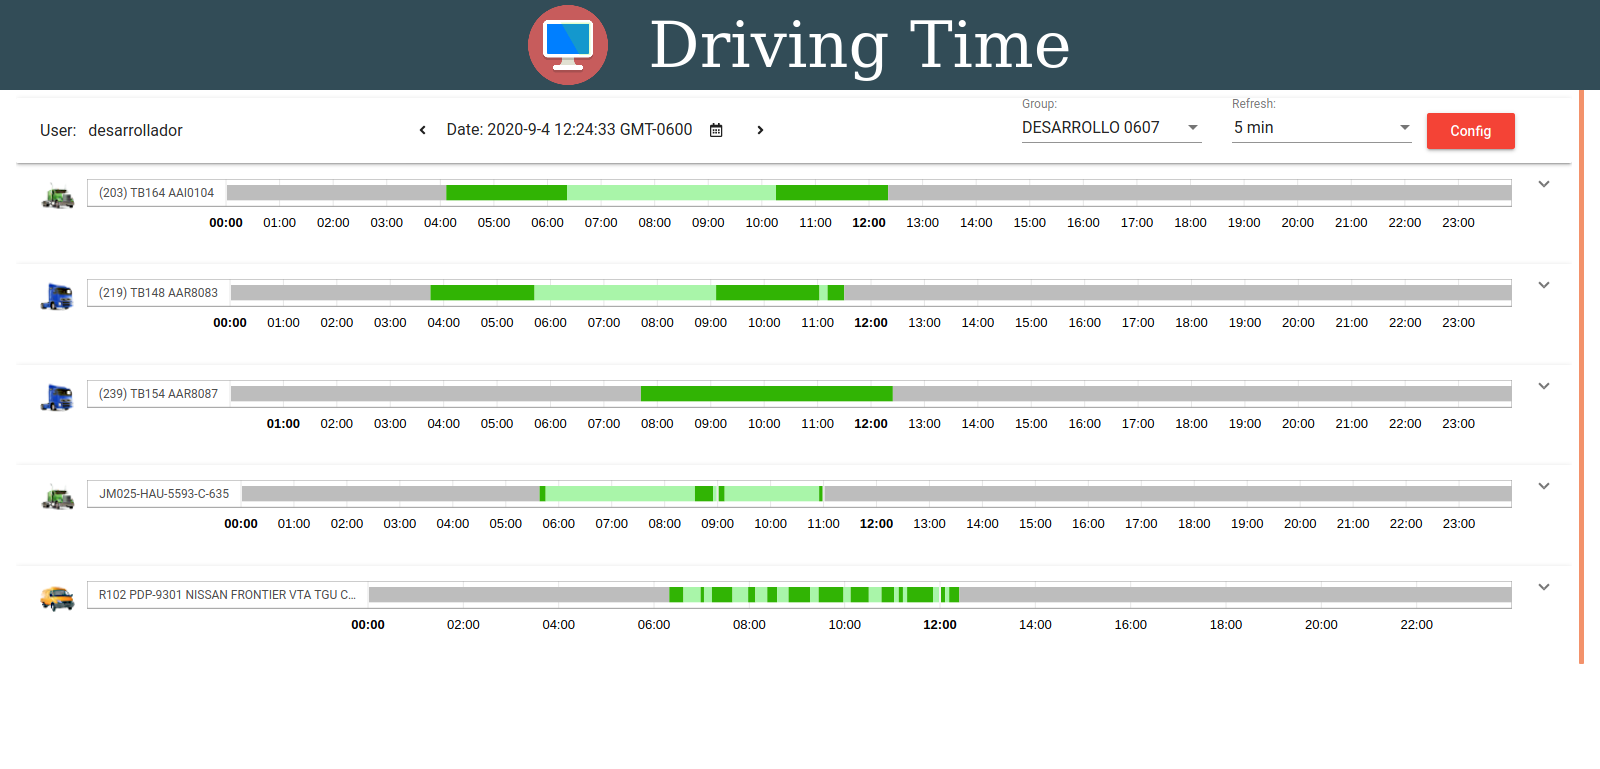
Task: Select vehicle label (219) TB148 AAR8083
Action: 158,293
